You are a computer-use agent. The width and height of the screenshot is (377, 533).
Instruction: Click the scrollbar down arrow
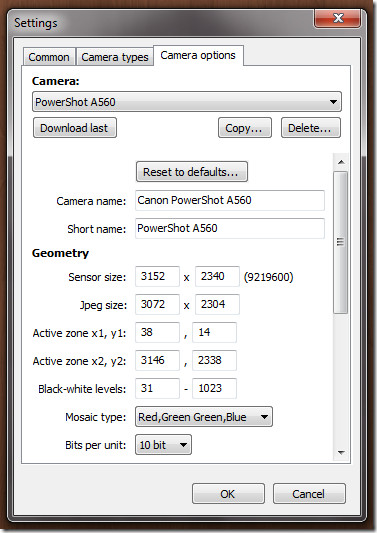point(341,452)
